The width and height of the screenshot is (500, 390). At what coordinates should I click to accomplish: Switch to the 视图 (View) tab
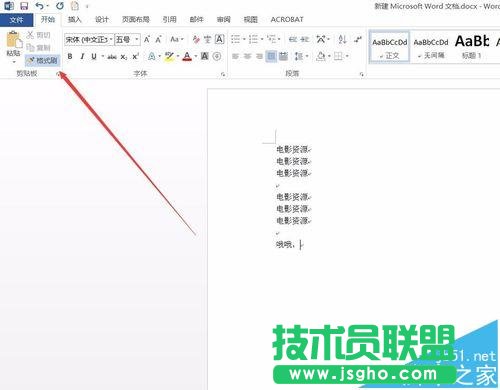tap(250, 19)
